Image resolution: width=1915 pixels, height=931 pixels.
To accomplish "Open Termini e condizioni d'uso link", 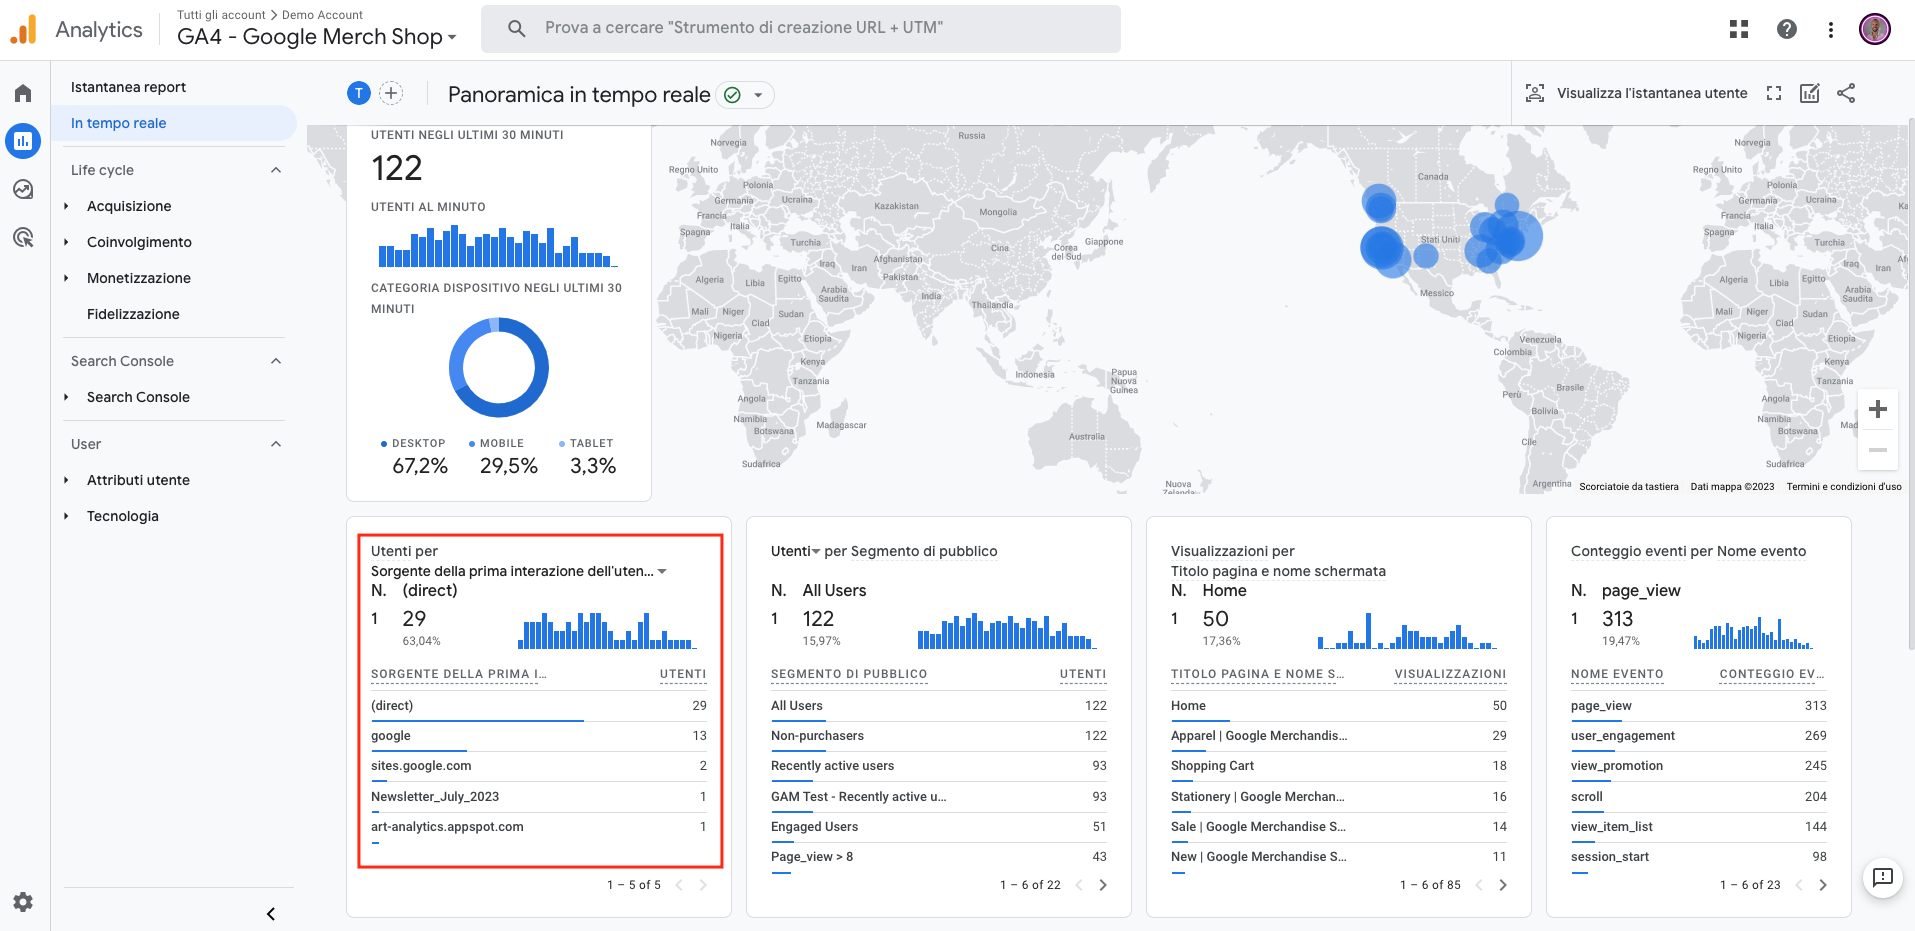I will click(1844, 487).
